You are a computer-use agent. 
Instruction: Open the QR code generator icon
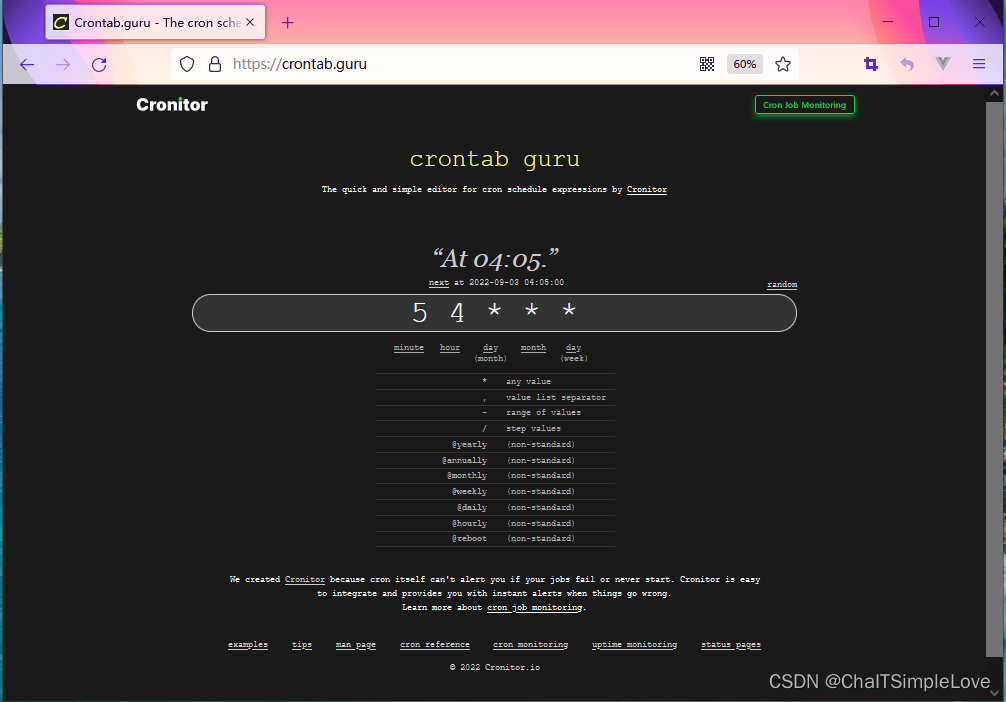pyautogui.click(x=707, y=64)
